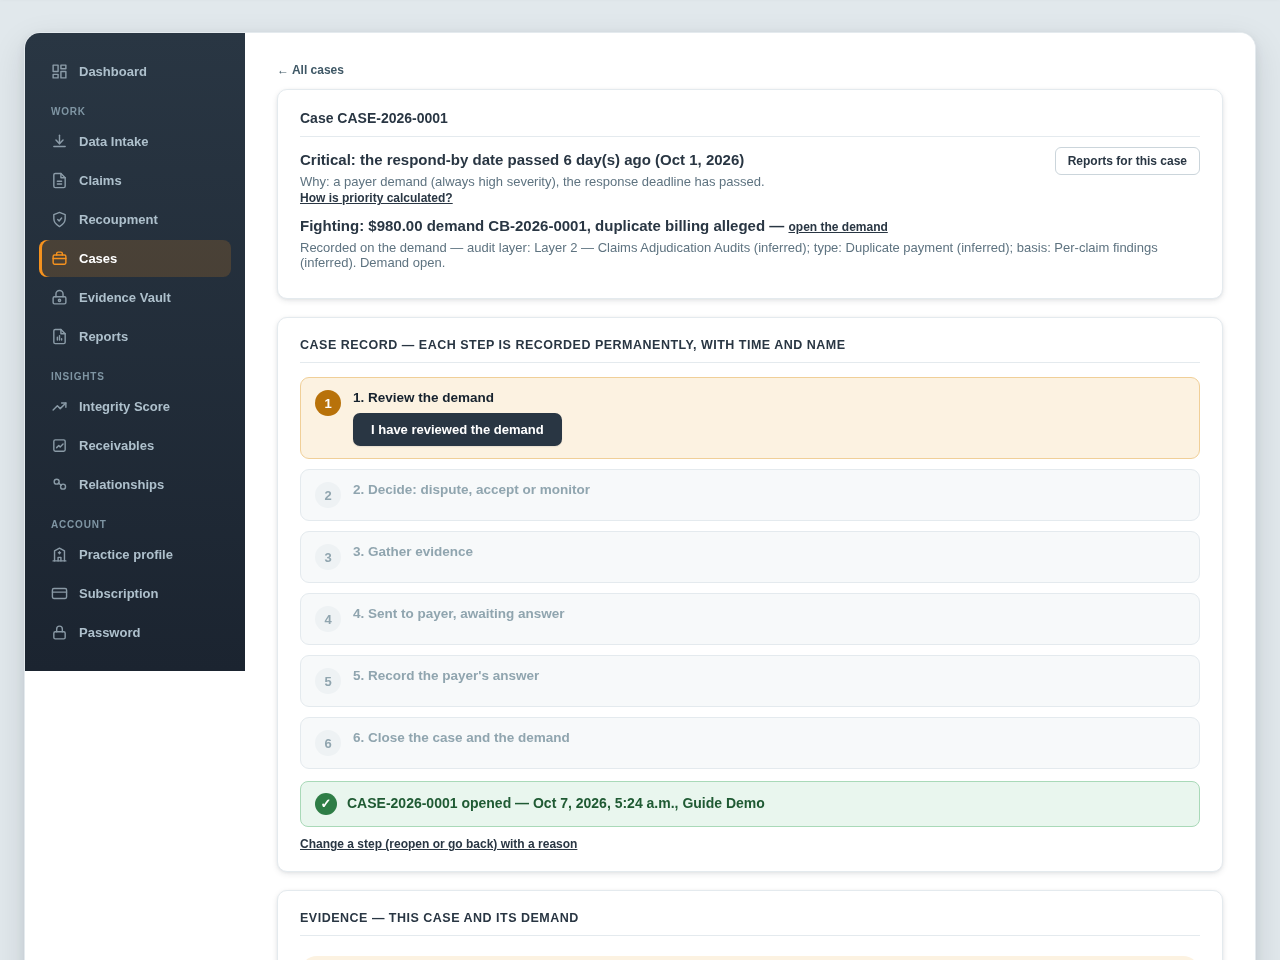This screenshot has width=1280, height=960.
Task: Click step 5 Record the payer's answer
Action: tap(750, 681)
